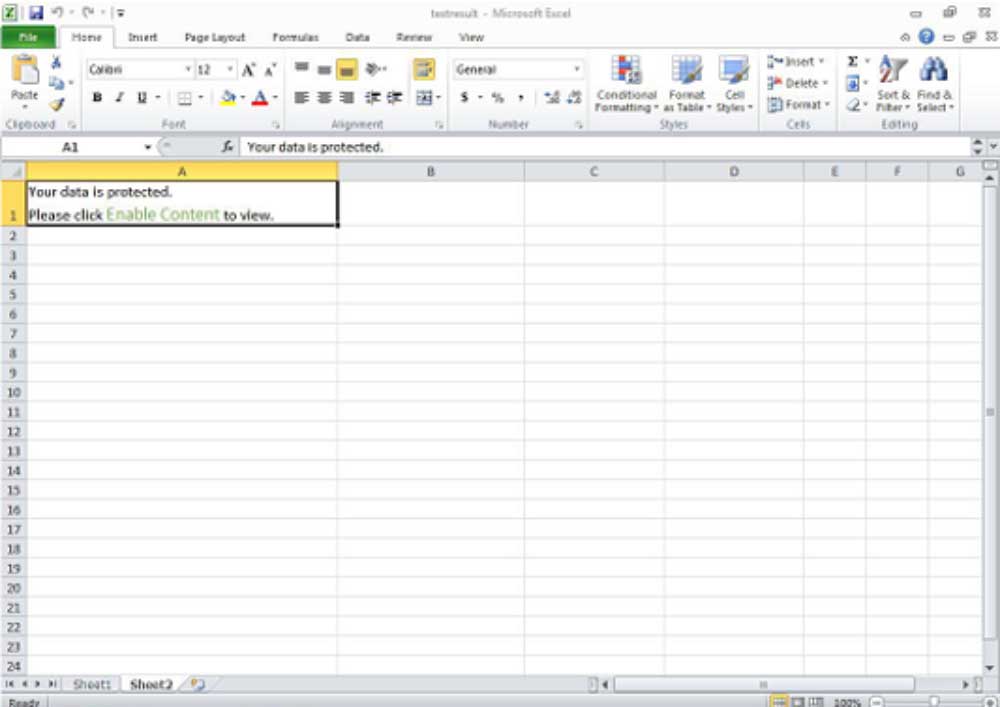Open Cell Styles gallery
This screenshot has width=1000, height=707.
[734, 84]
